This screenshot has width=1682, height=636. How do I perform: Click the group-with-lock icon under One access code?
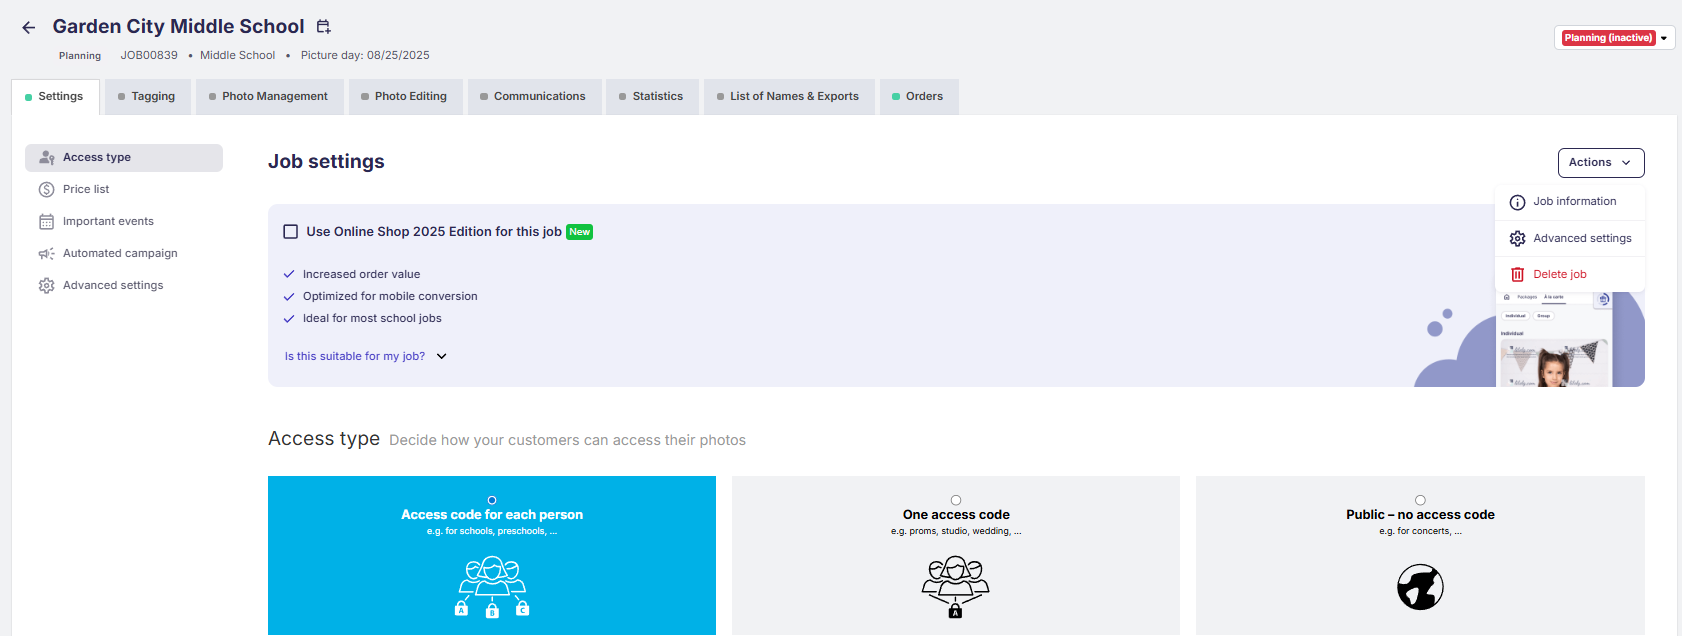(956, 587)
